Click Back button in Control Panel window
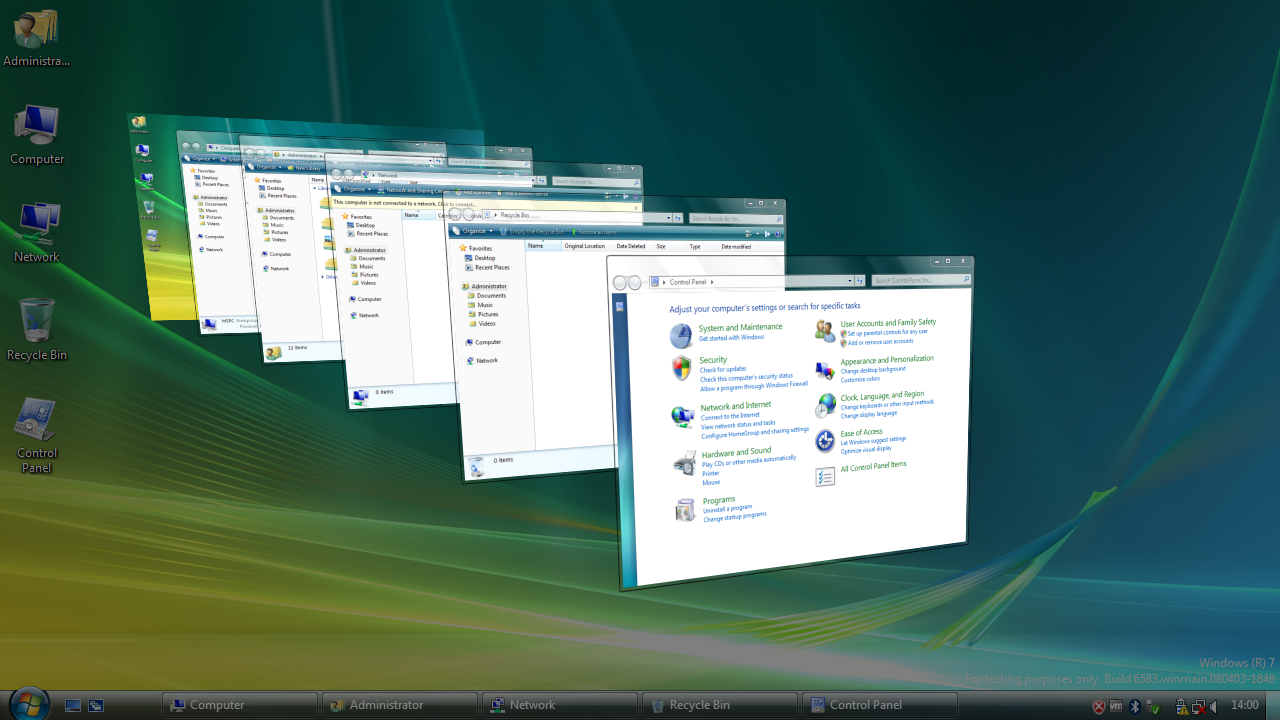 tap(620, 283)
